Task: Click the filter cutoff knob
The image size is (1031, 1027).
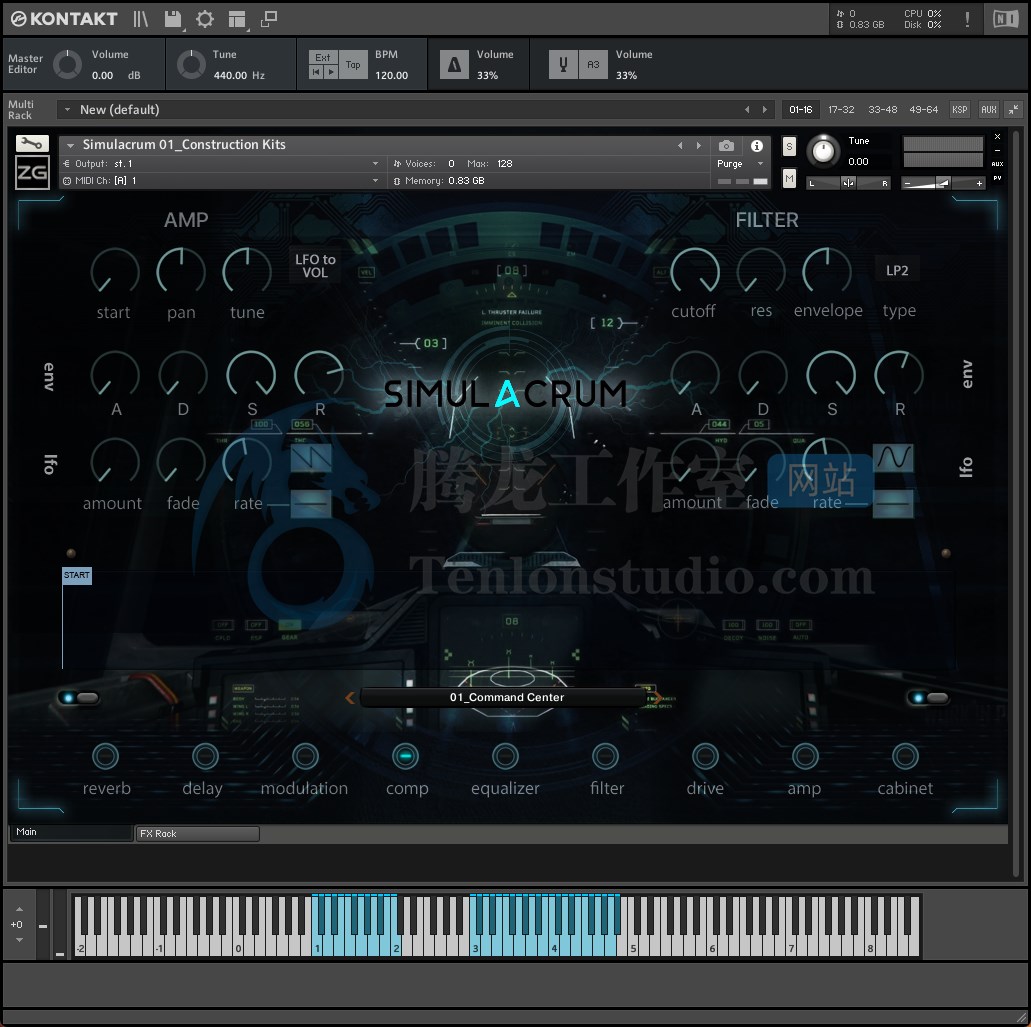Action: pos(694,270)
